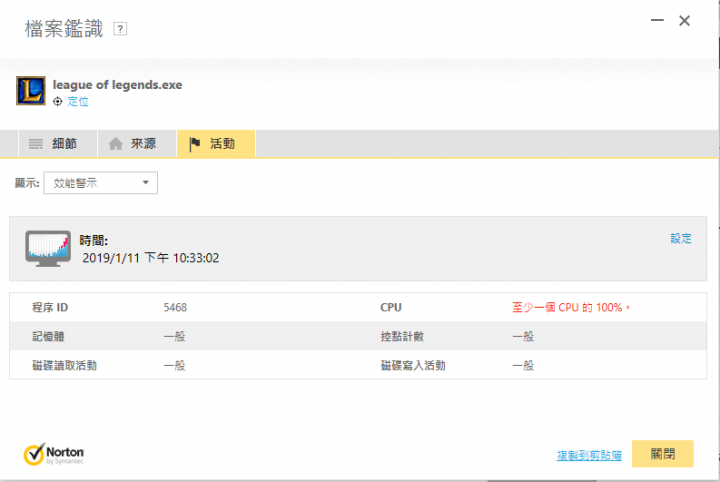Image resolution: width=720 pixels, height=482 pixels.
Task: Click the 檔案鑑識 window title
Action: 64,28
